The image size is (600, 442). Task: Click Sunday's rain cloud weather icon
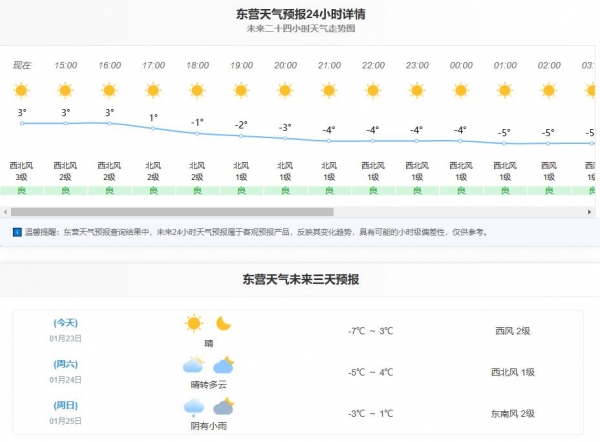tap(193, 406)
